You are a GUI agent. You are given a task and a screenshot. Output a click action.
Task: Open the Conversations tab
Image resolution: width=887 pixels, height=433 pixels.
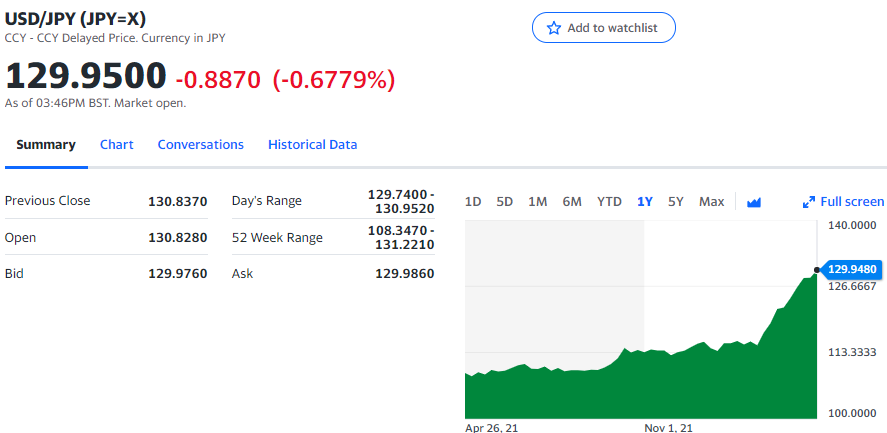pos(200,145)
